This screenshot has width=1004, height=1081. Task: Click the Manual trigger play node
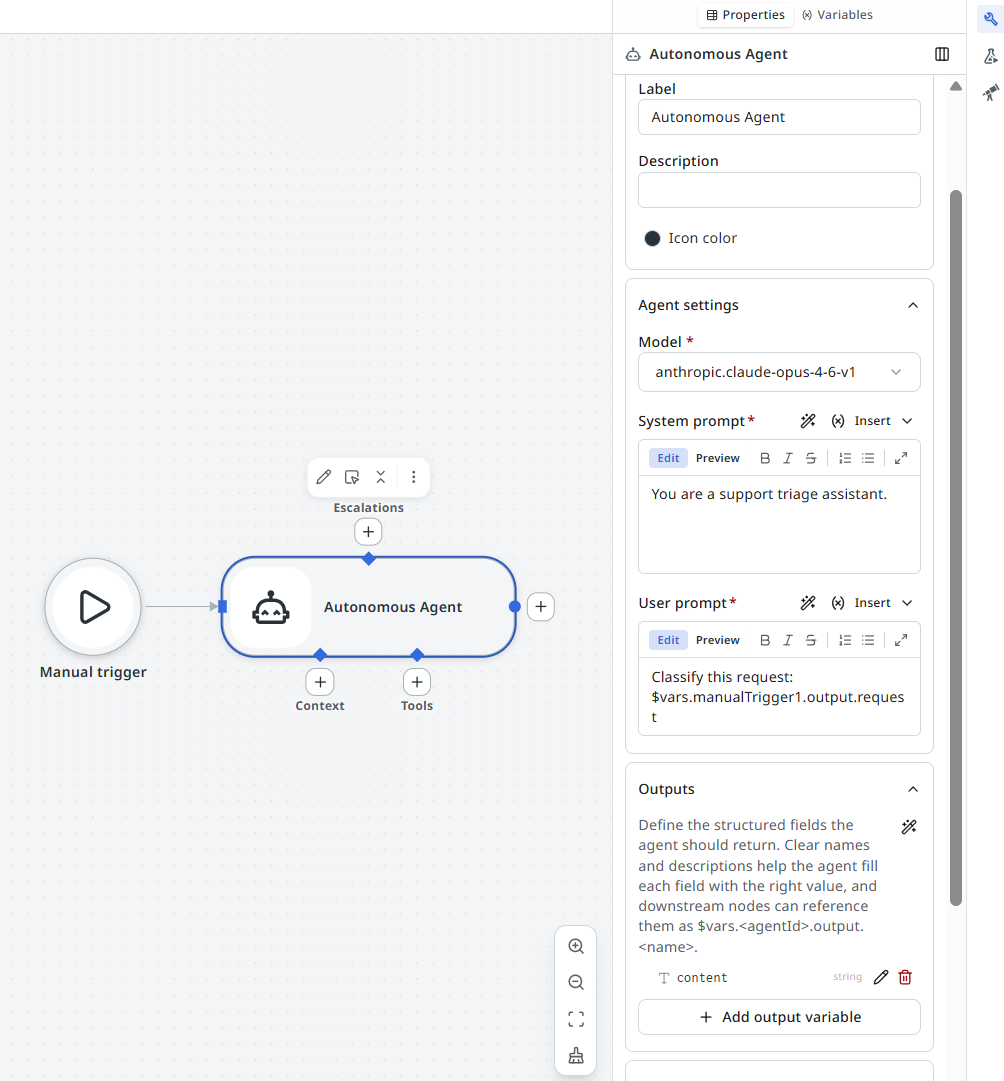click(x=93, y=607)
